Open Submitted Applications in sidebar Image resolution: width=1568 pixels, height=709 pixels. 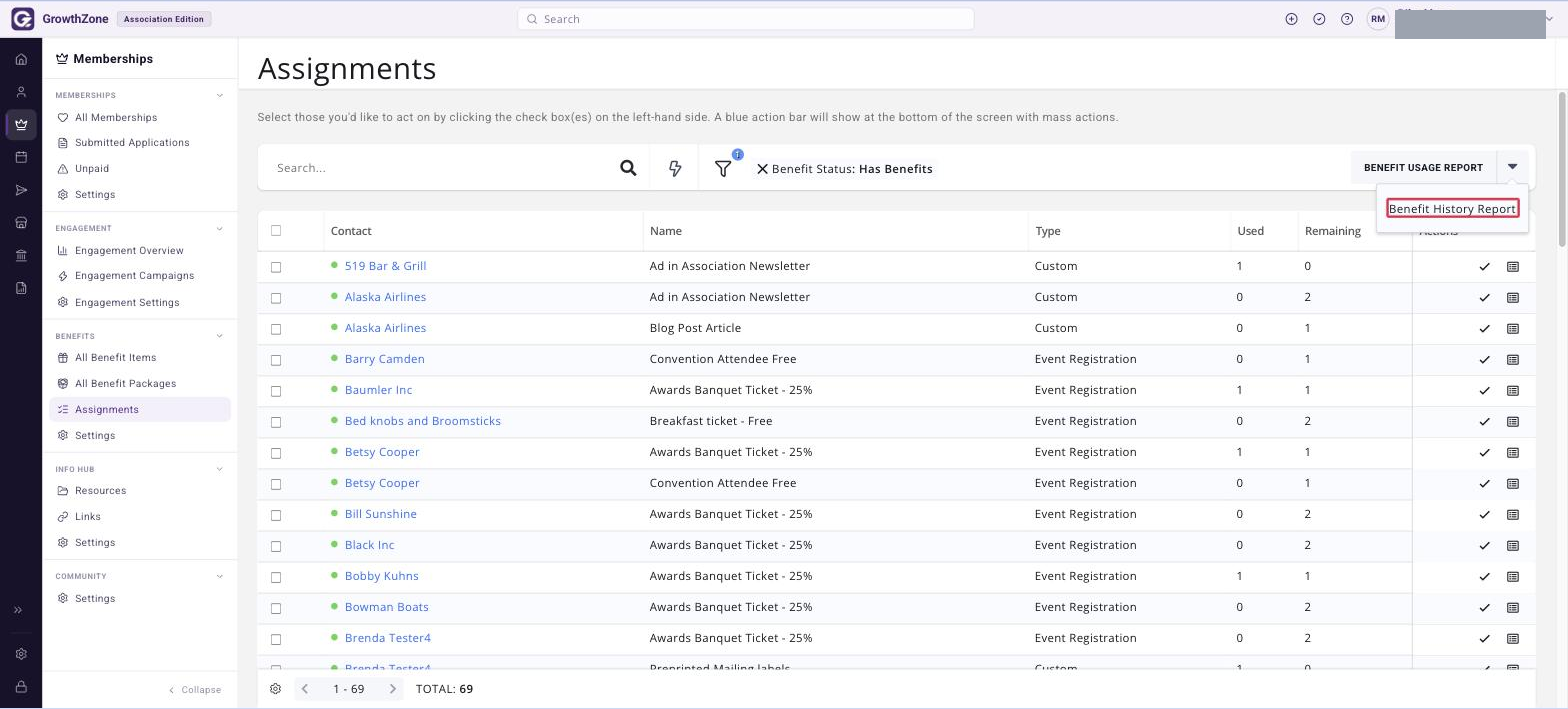pyautogui.click(x=132, y=143)
